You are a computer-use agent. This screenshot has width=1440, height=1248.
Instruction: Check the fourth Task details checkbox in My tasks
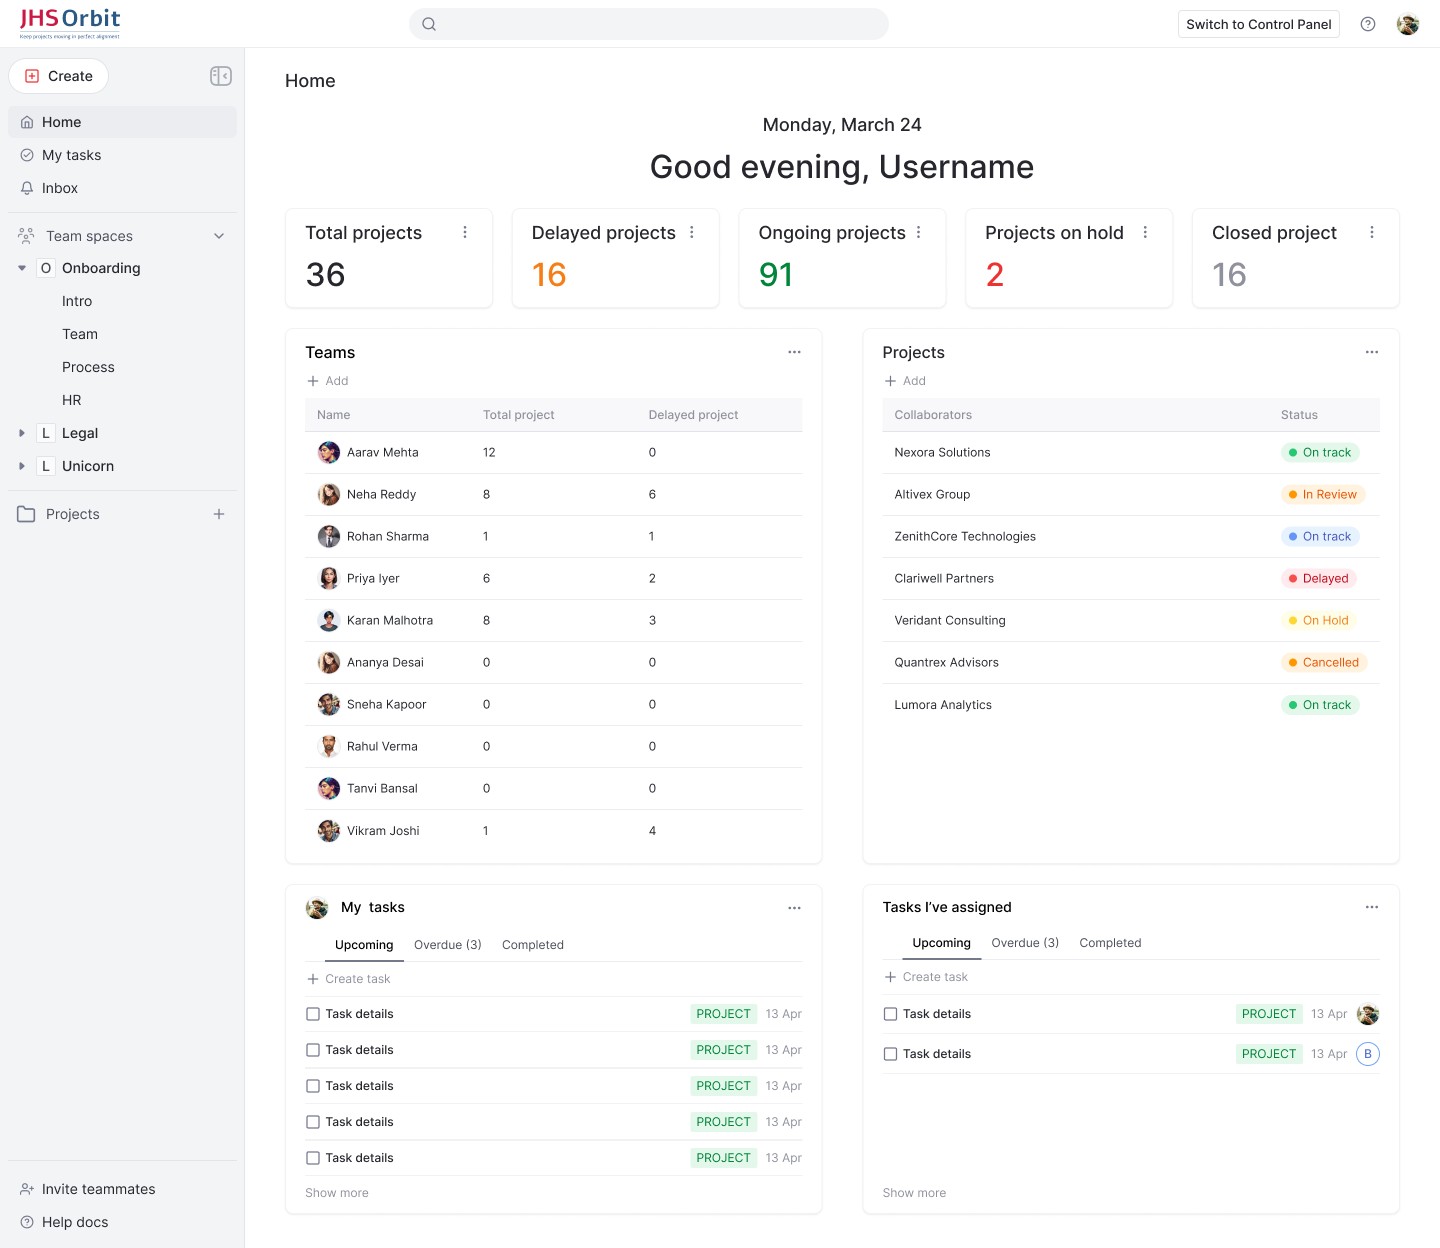313,1122
